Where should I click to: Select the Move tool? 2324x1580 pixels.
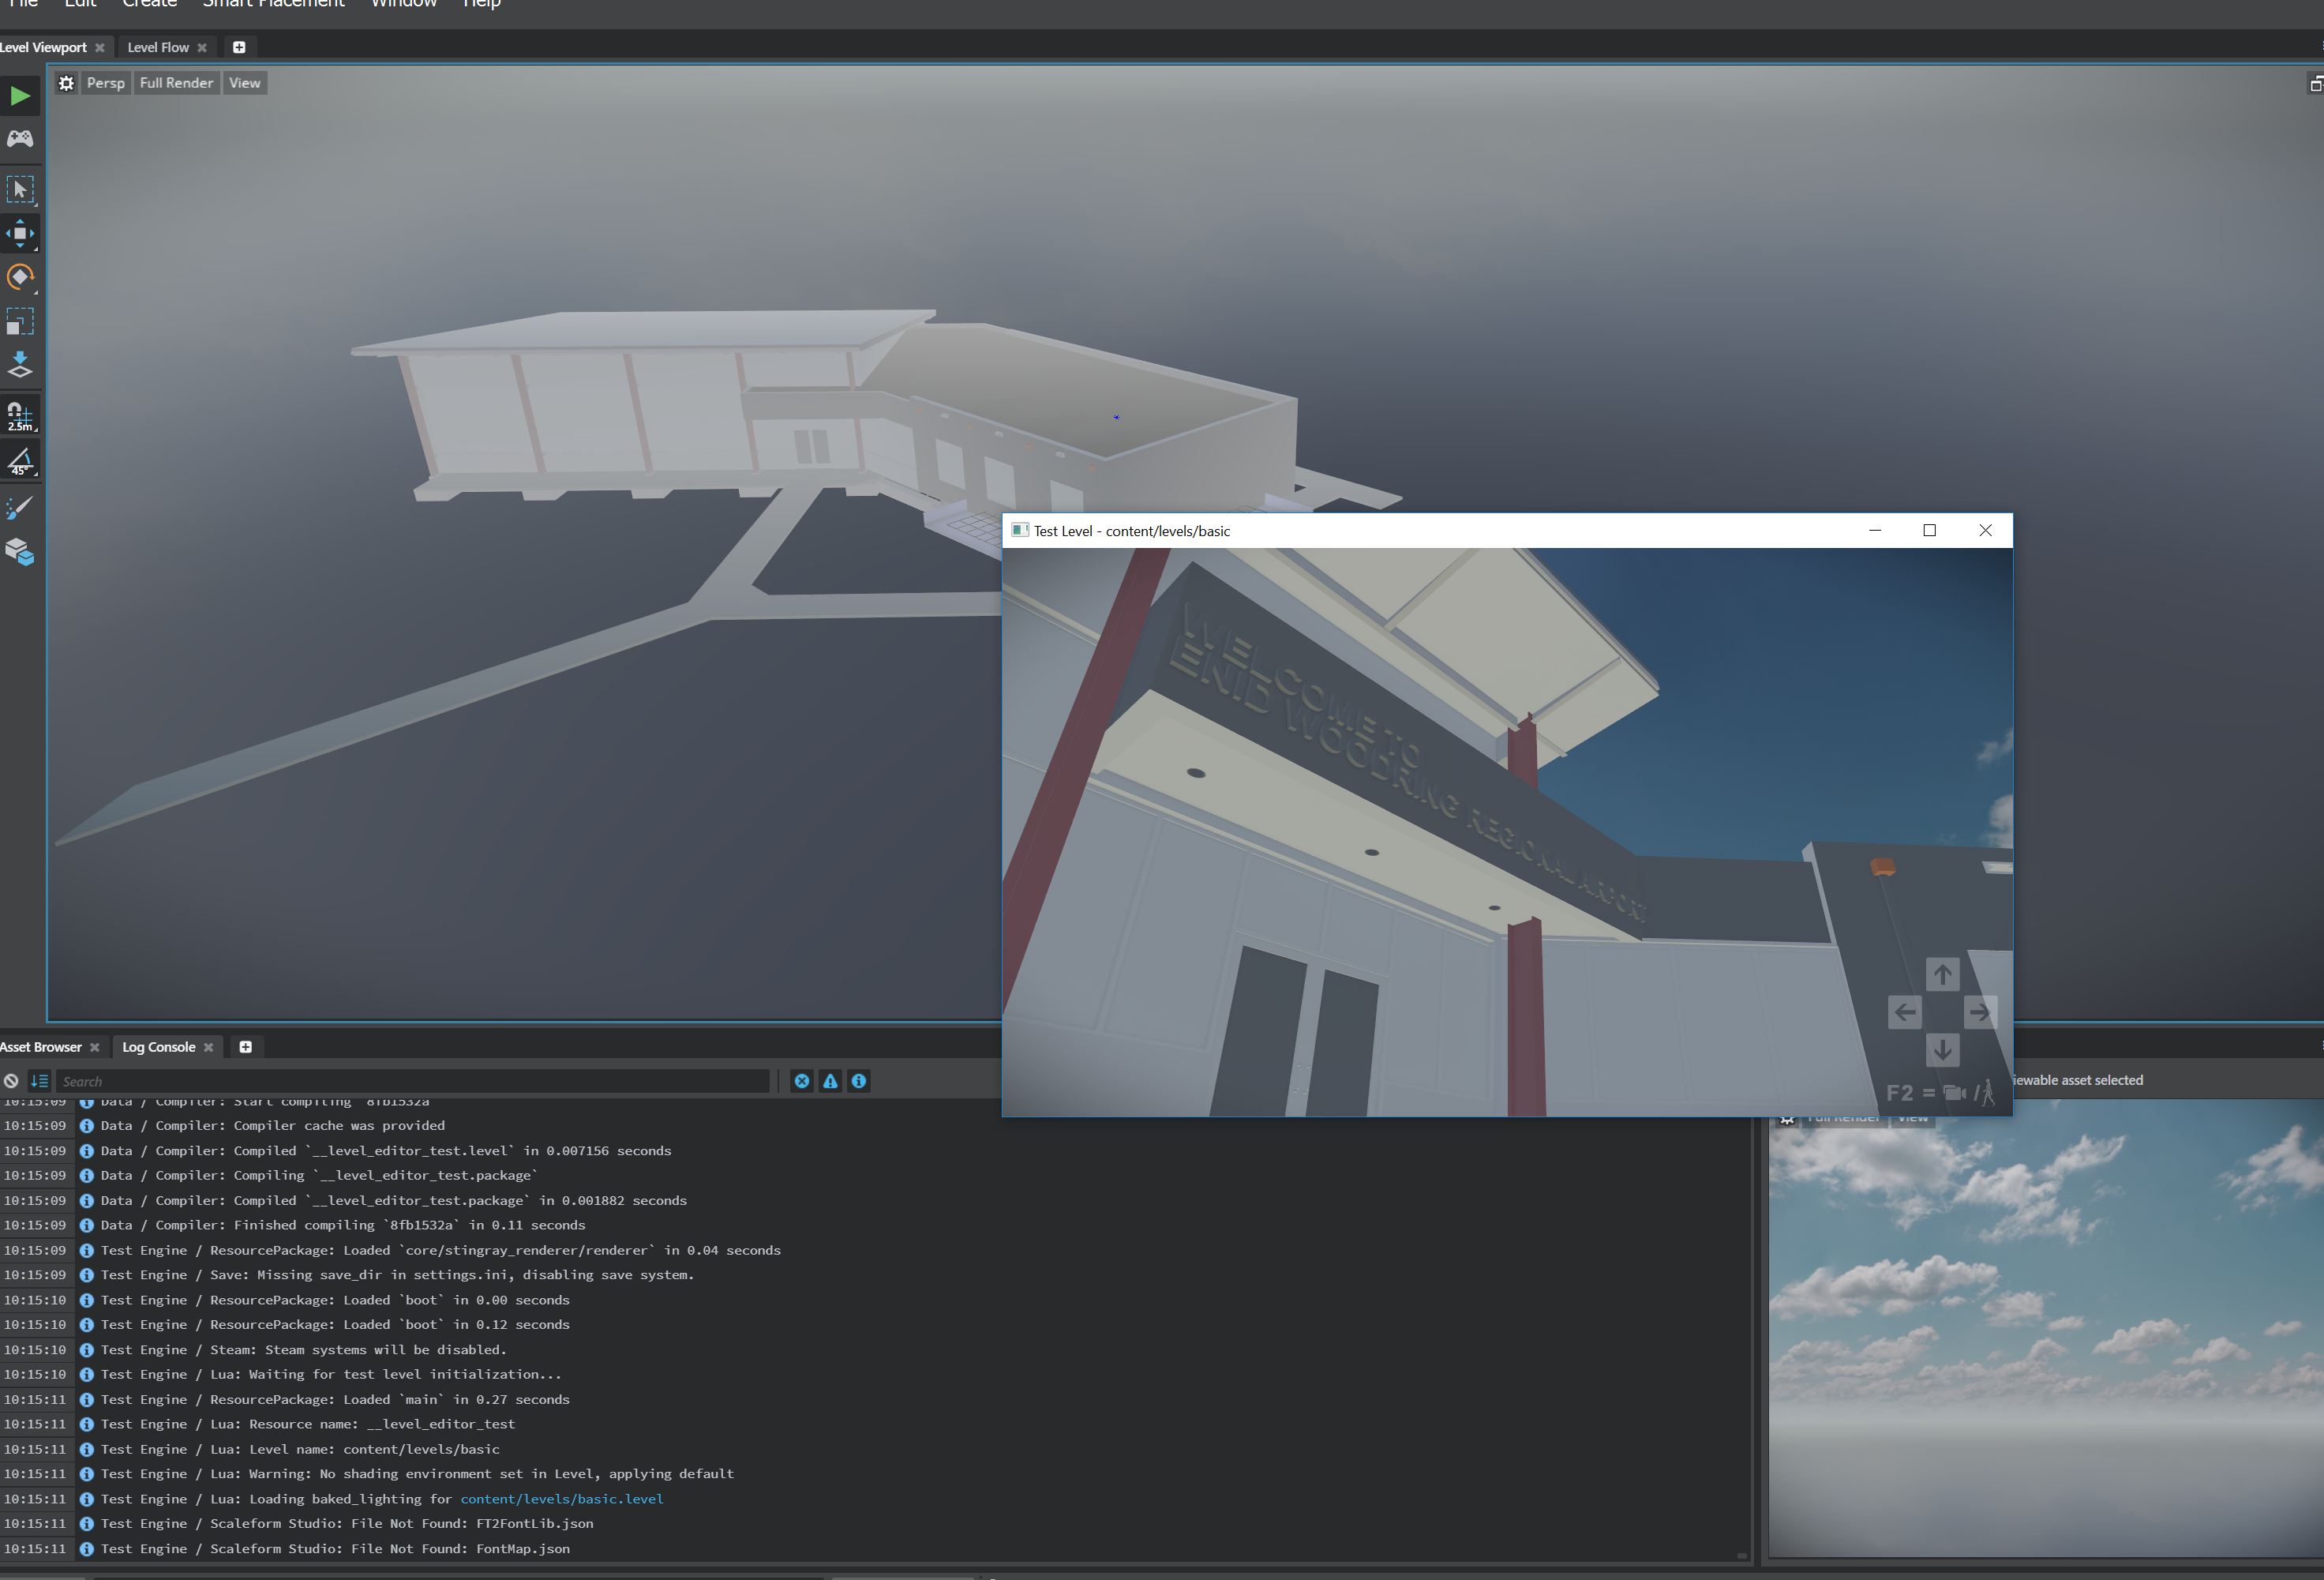click(x=20, y=233)
